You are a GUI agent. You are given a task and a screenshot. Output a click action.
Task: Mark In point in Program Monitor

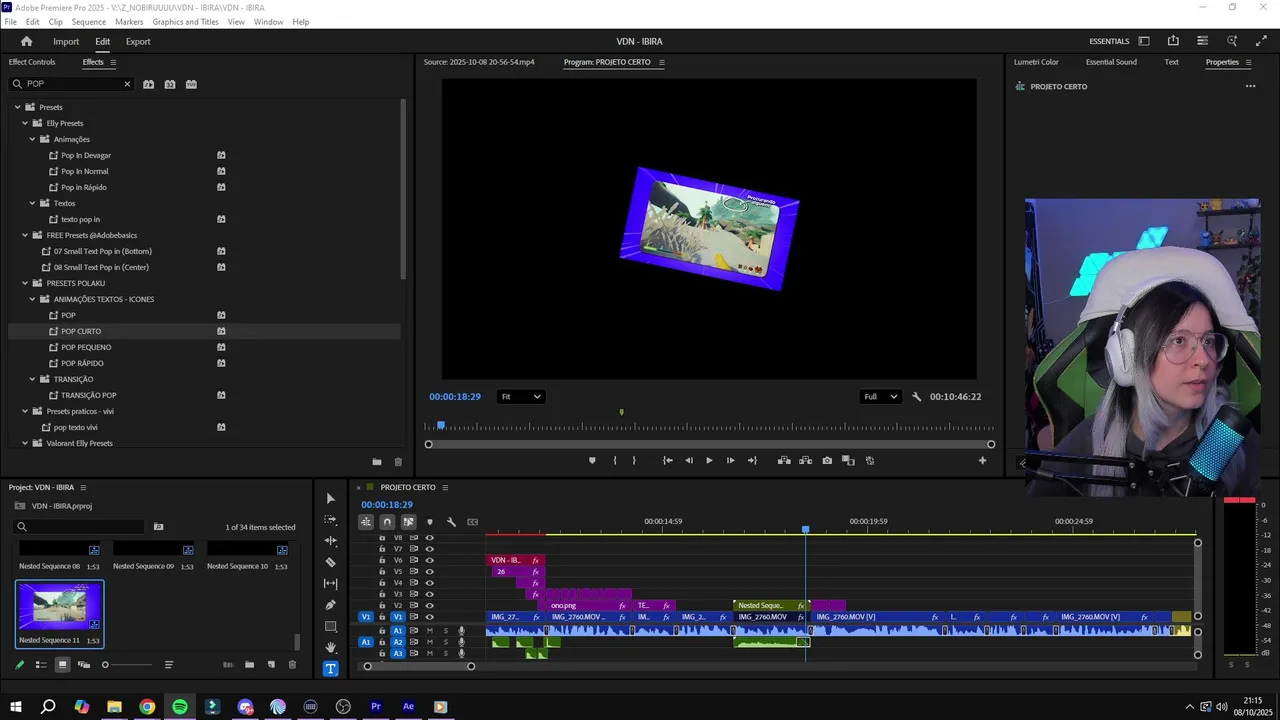click(615, 461)
